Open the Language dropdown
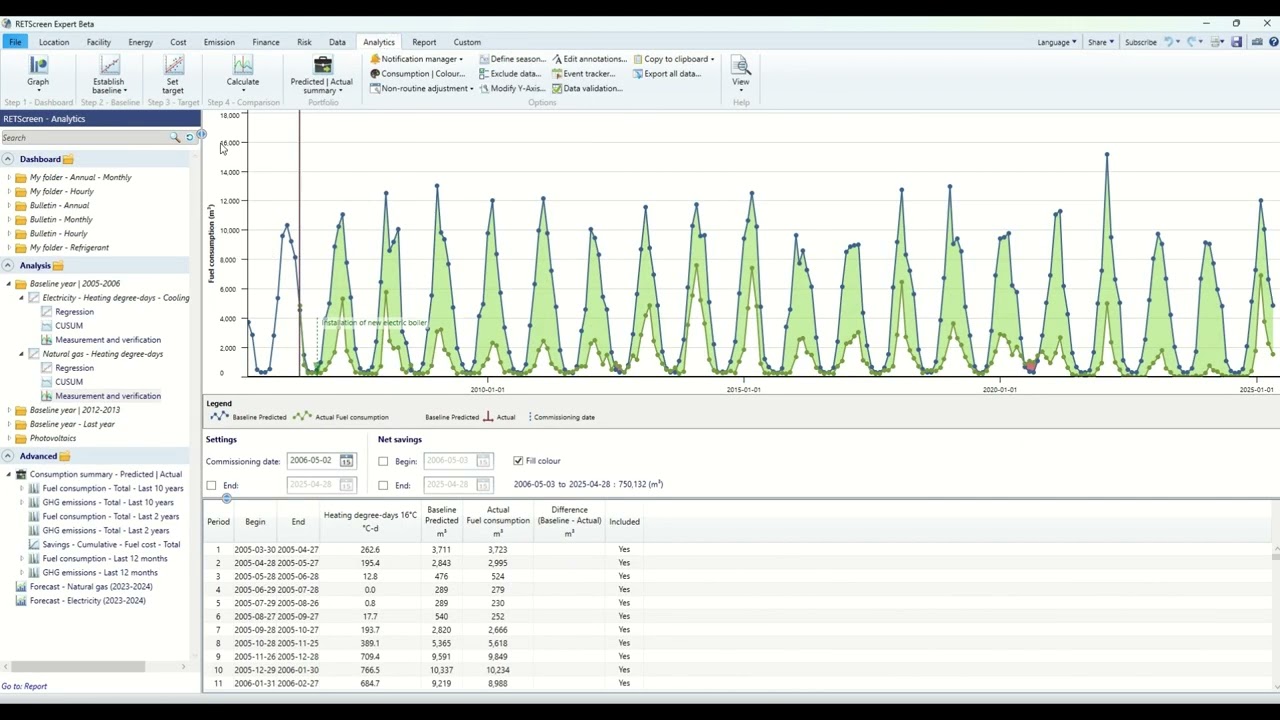1280x720 pixels. 1057,42
